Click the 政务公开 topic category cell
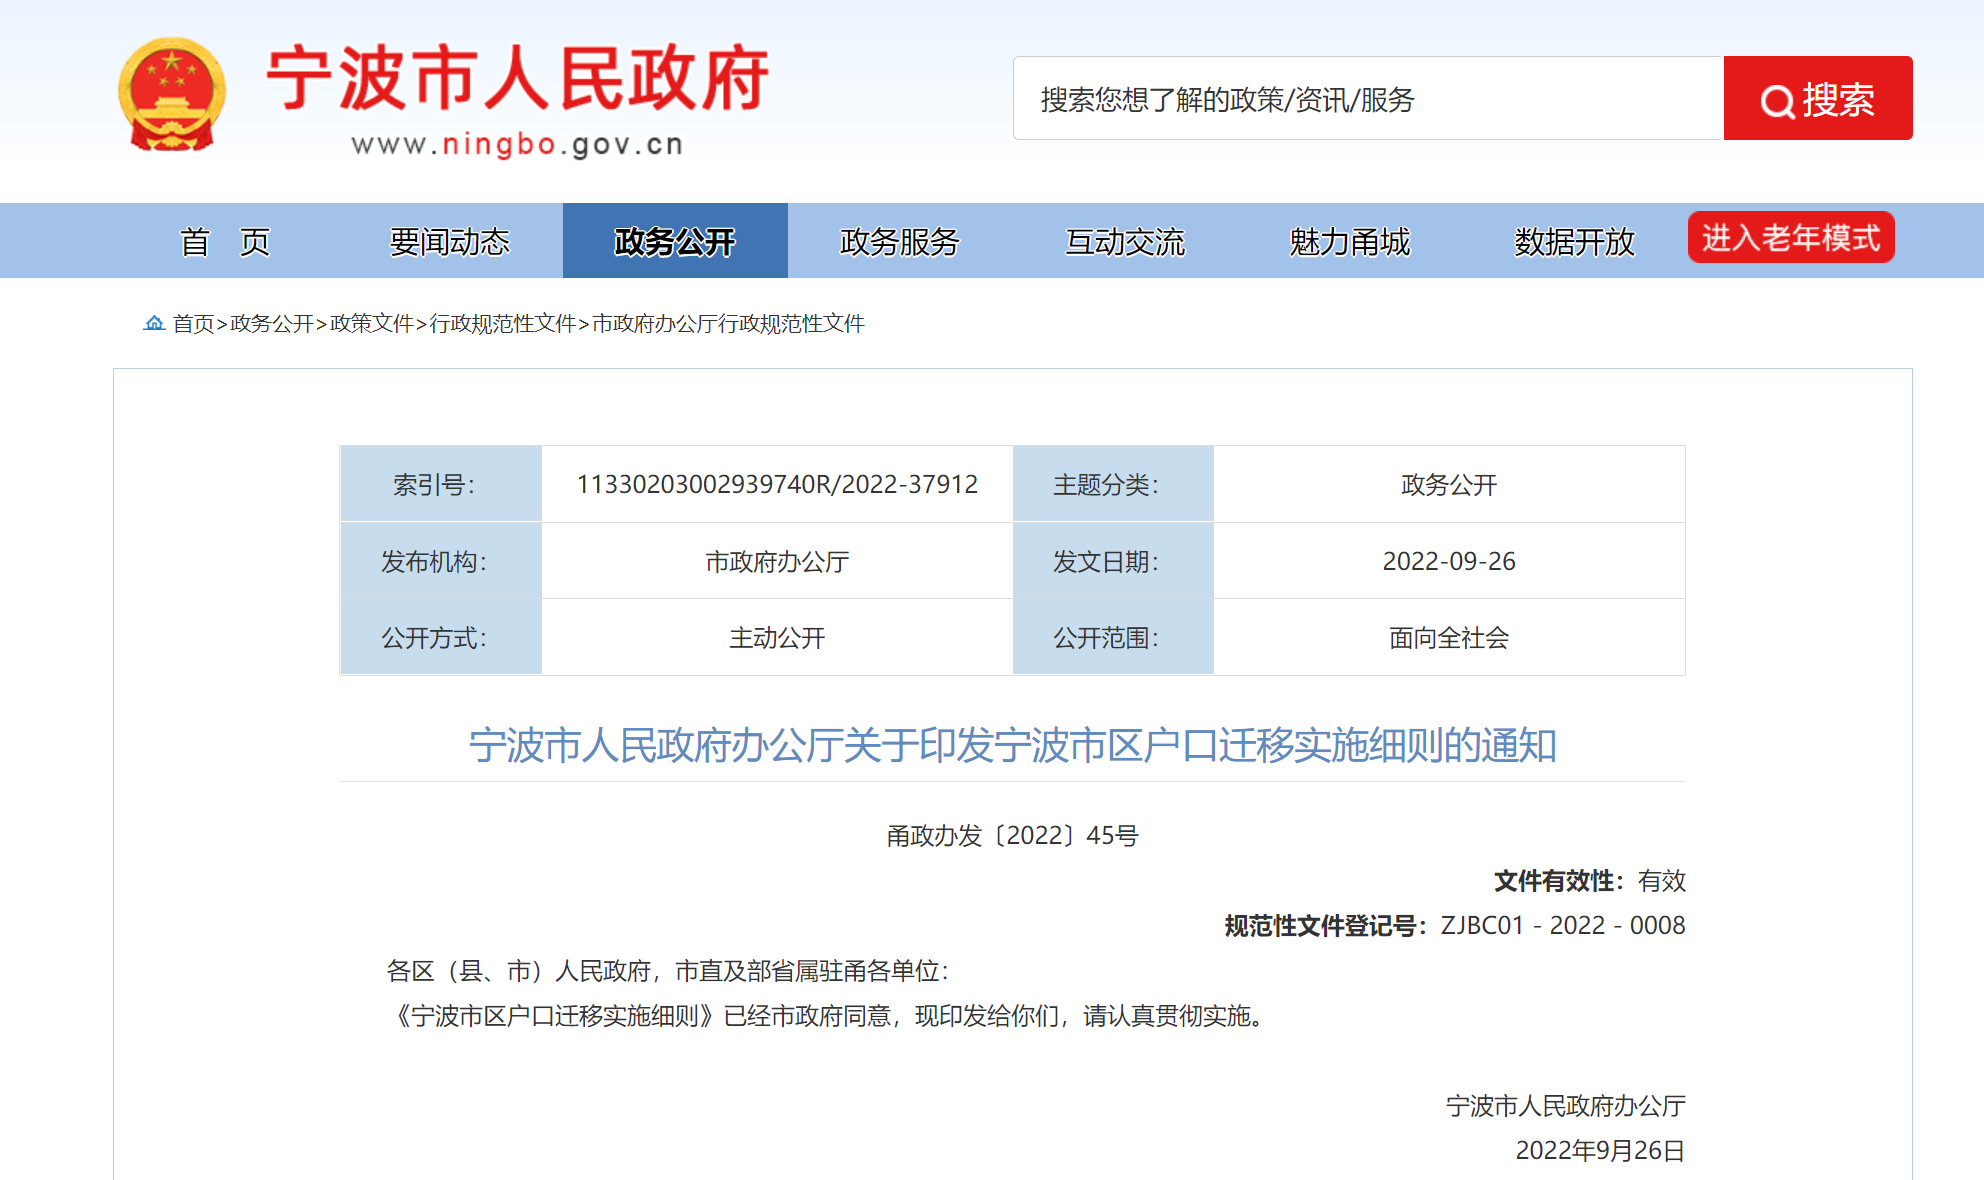 click(x=1449, y=484)
